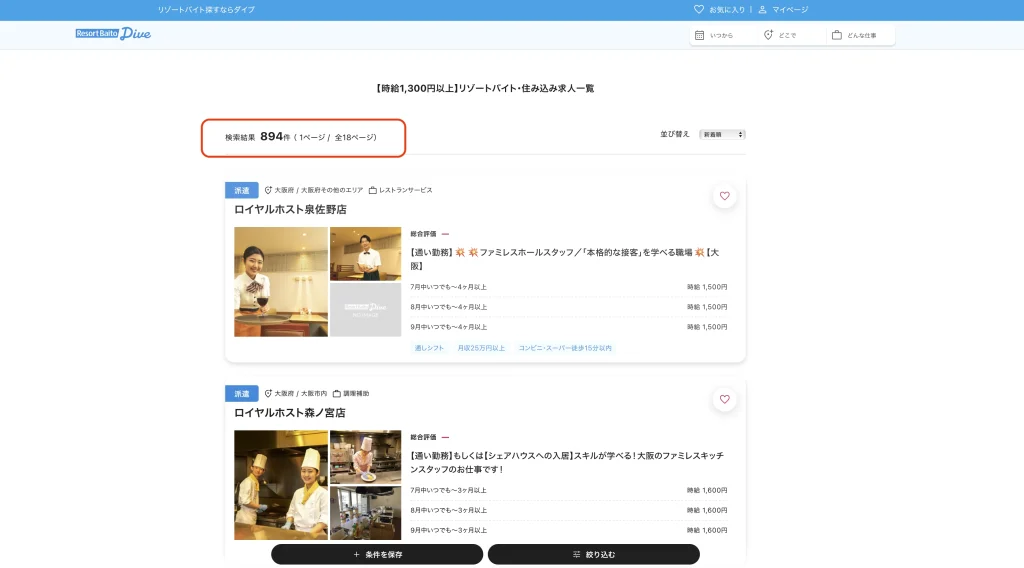Open favorites via heart icon in top bar

pyautogui.click(x=699, y=9)
